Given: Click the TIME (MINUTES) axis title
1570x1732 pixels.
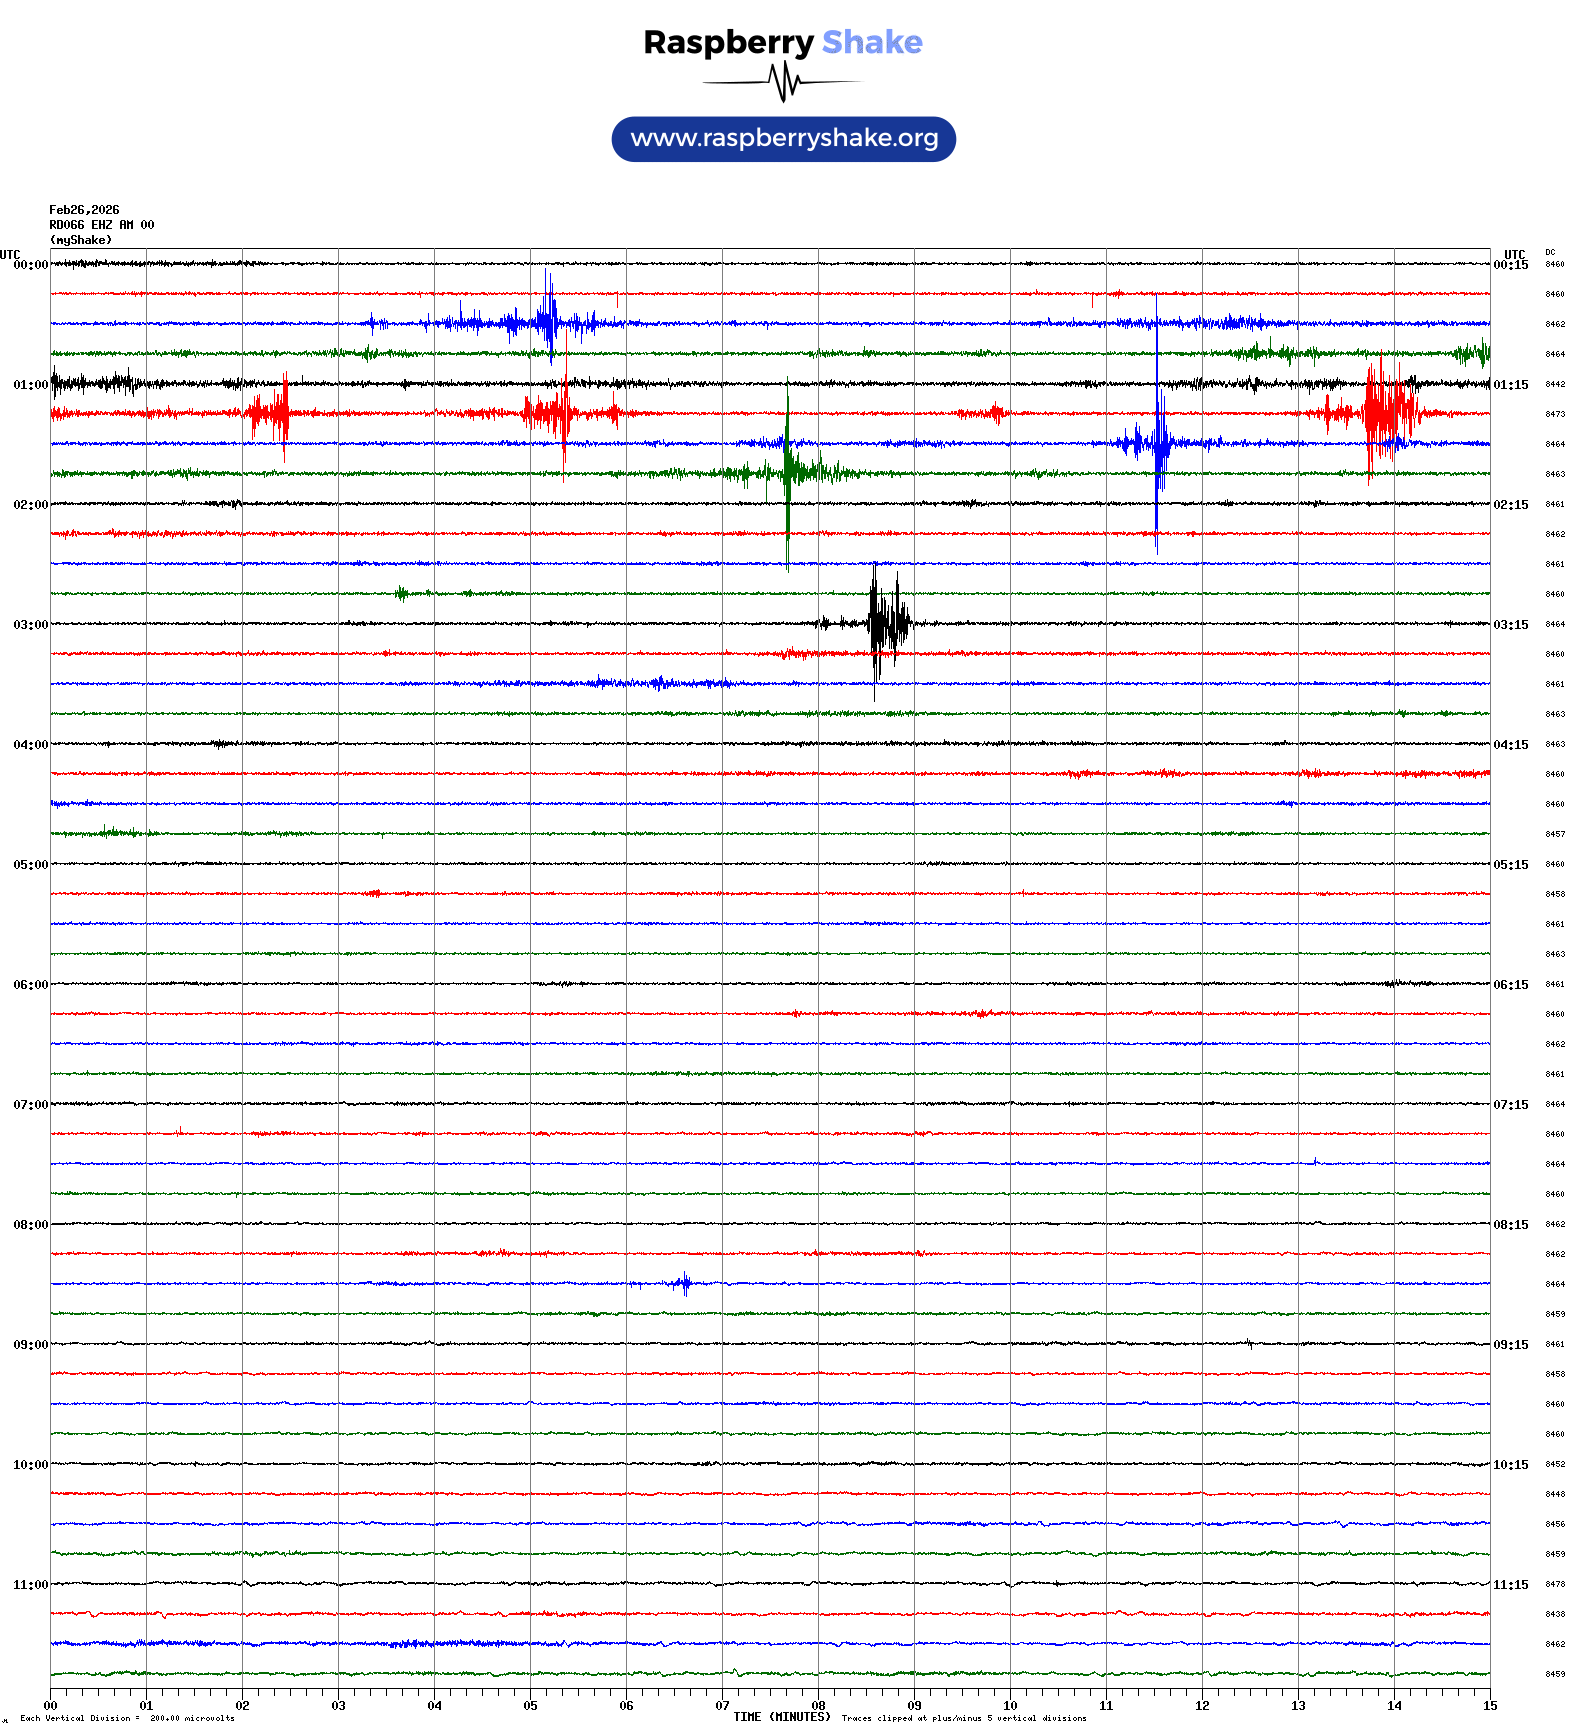Looking at the screenshot, I should pos(781,1717).
